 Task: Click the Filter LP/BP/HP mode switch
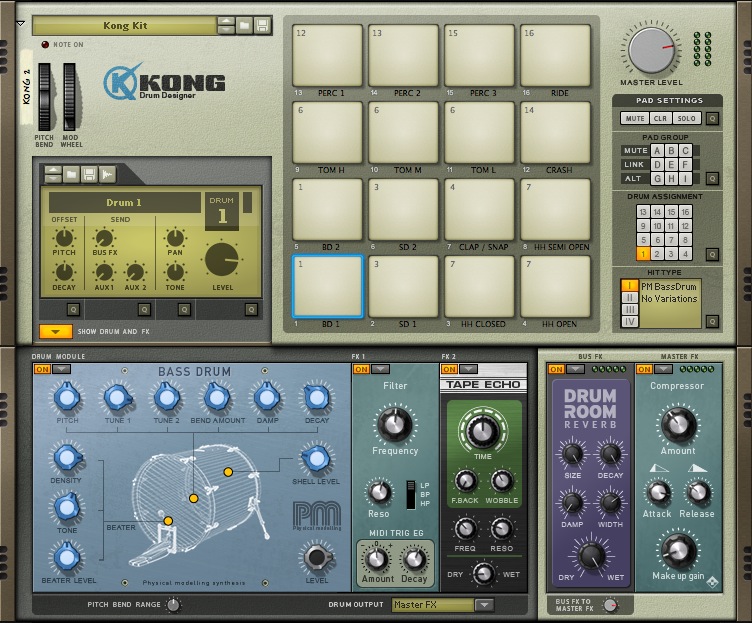click(x=411, y=494)
